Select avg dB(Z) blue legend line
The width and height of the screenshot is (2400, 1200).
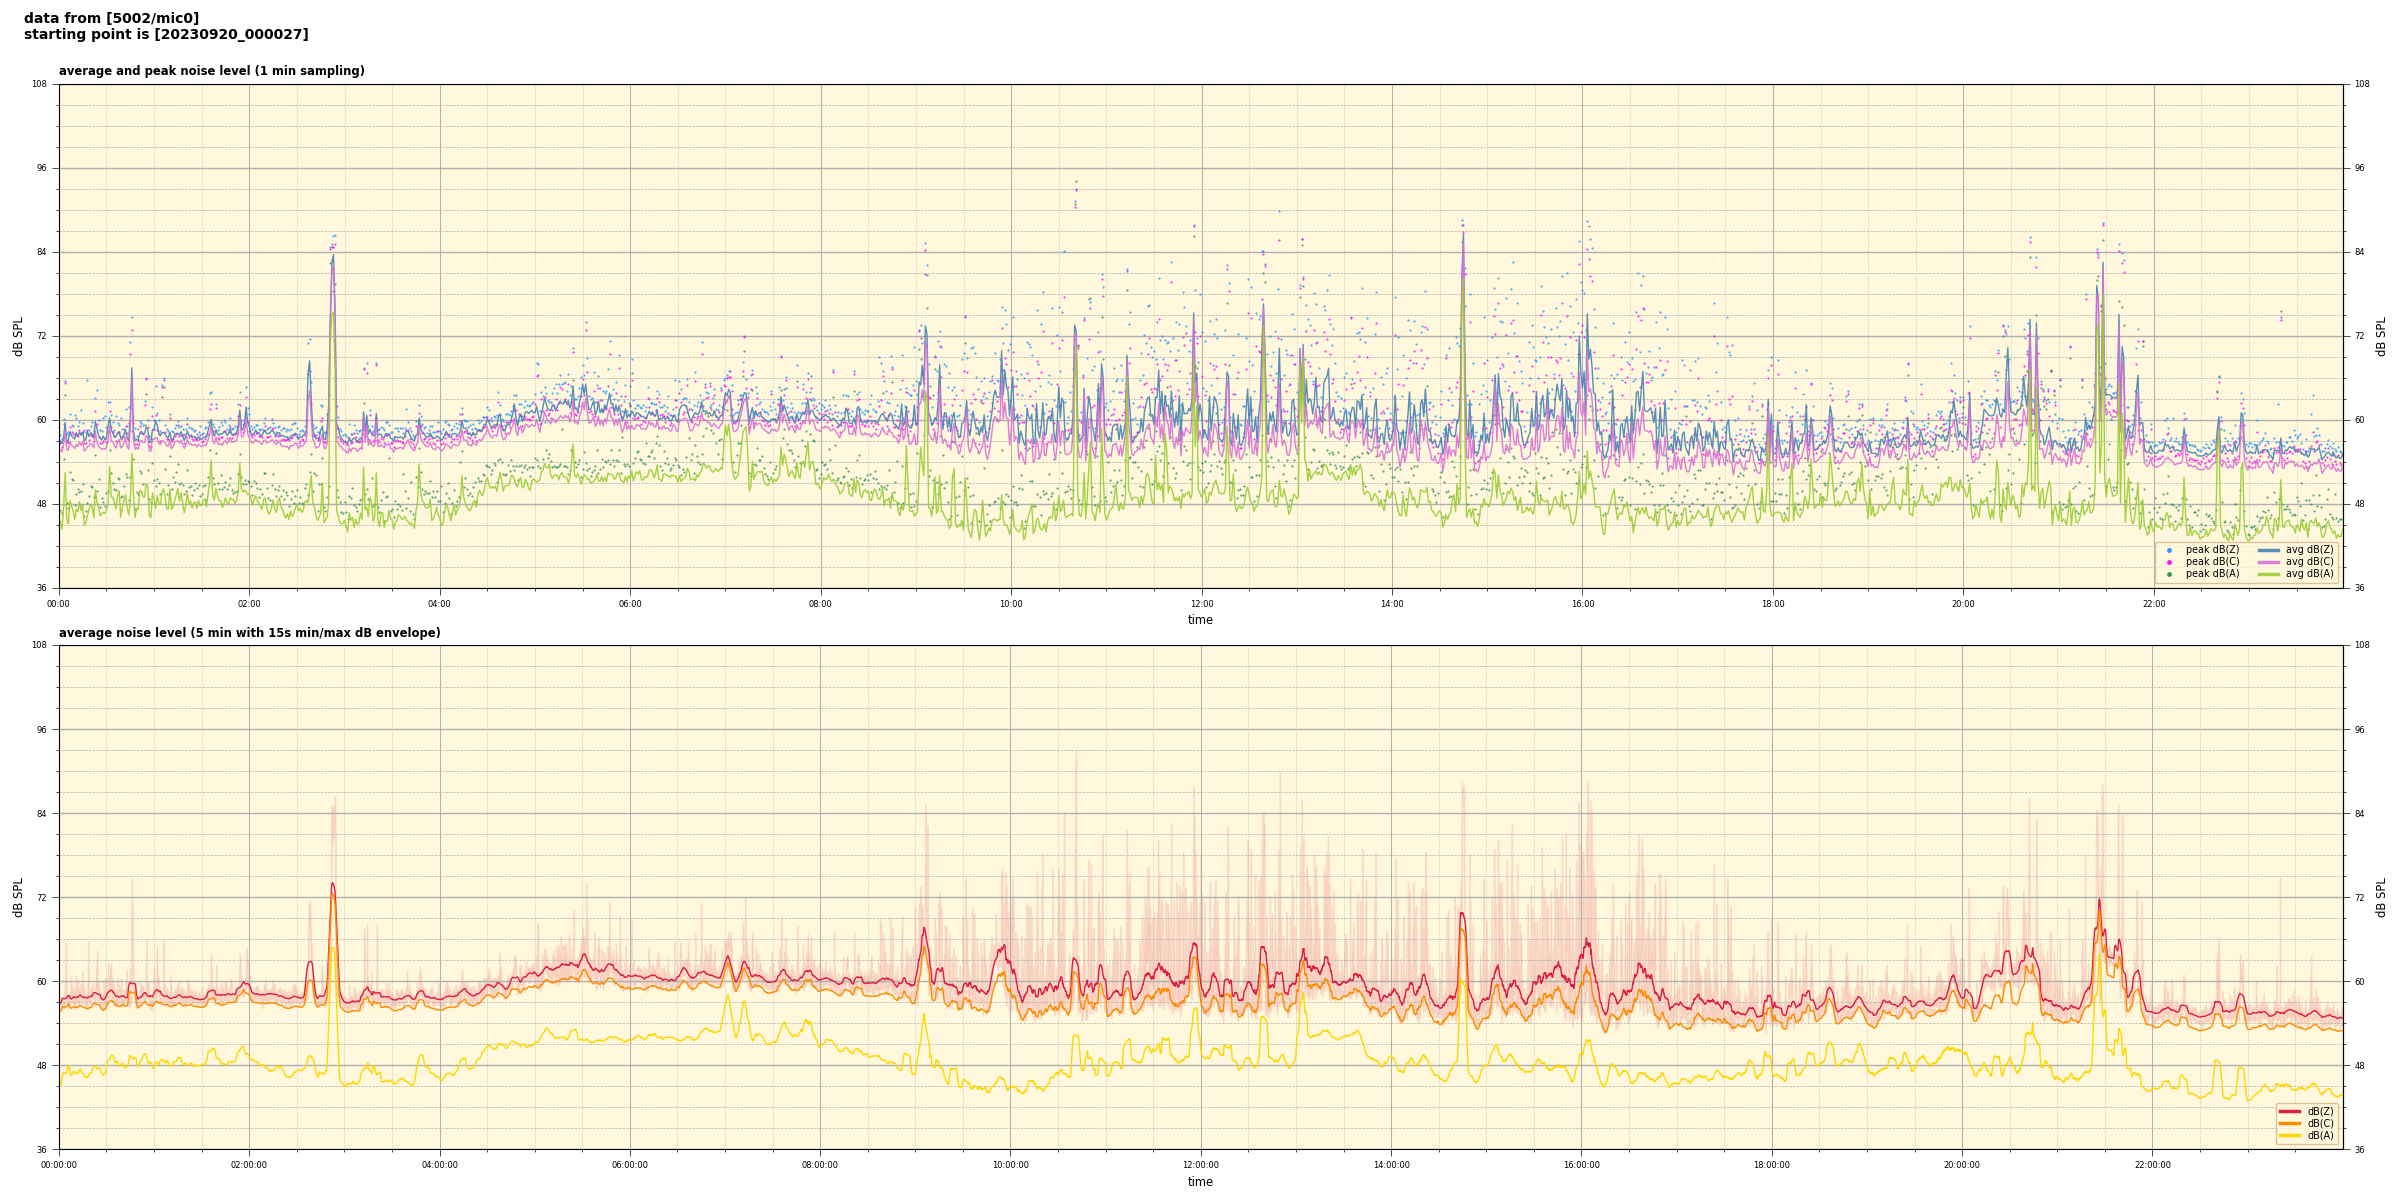(2269, 550)
